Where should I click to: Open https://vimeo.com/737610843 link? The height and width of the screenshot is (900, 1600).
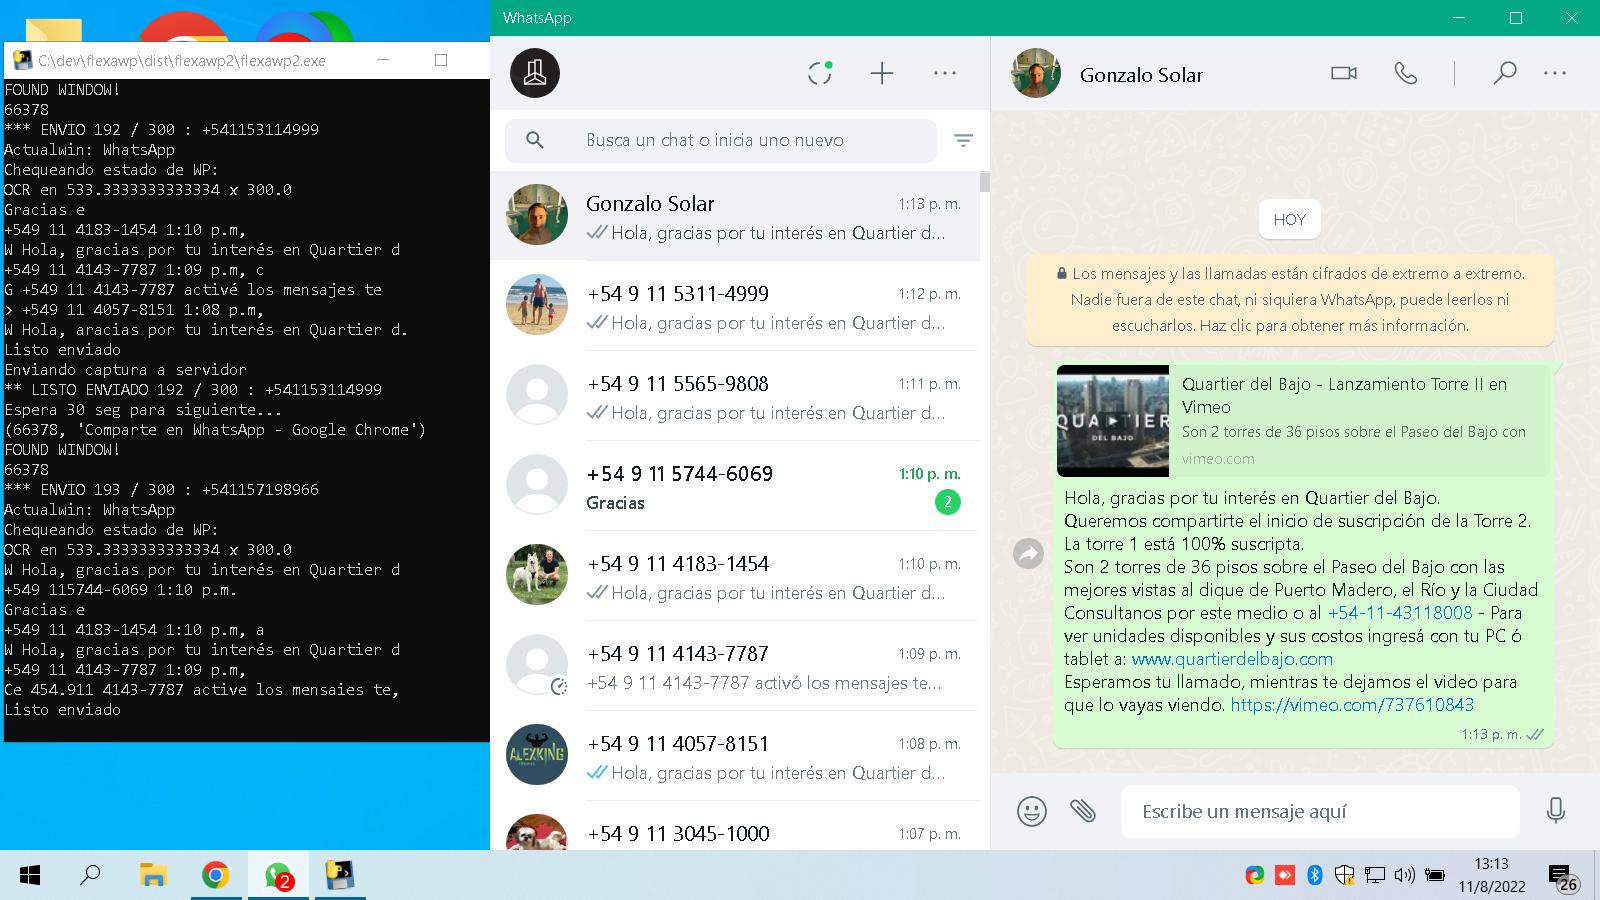tap(1352, 704)
